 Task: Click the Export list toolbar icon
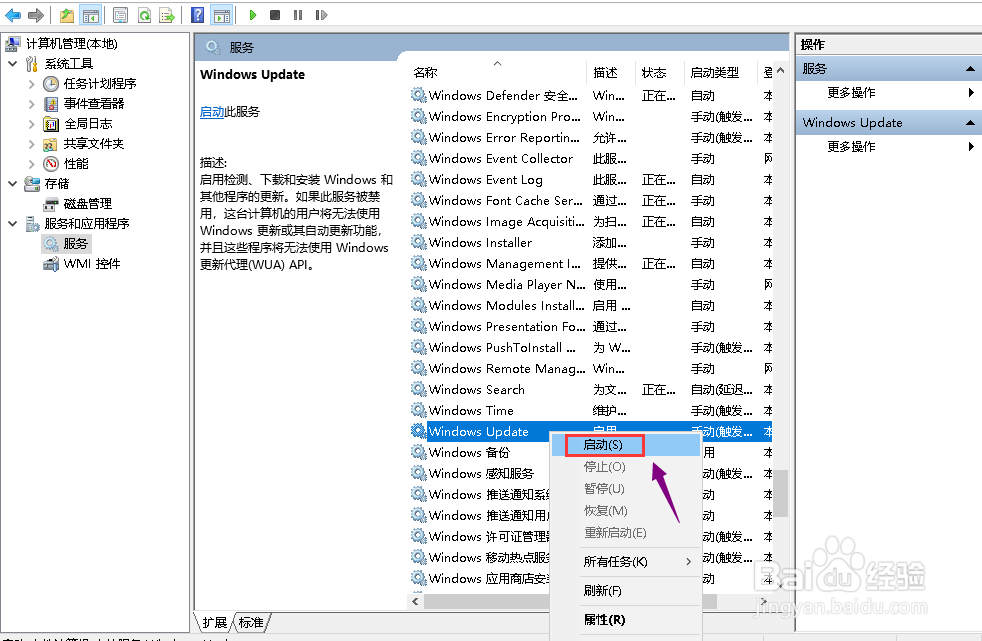pyautogui.click(x=167, y=15)
